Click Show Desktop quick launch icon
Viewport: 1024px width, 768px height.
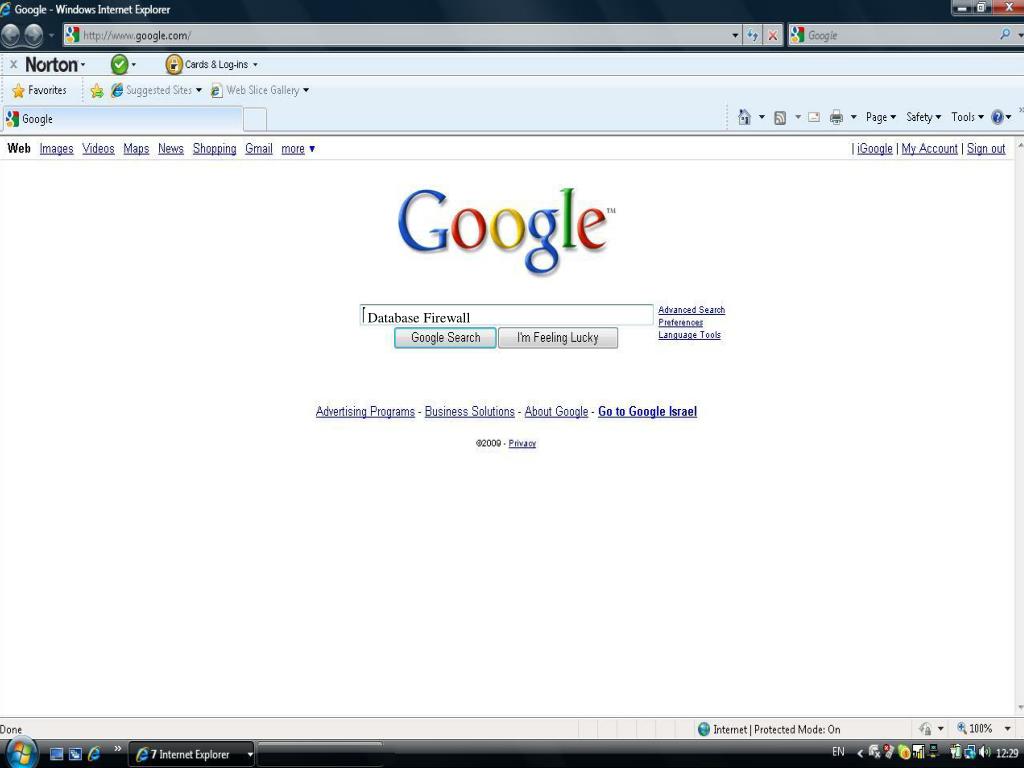pyautogui.click(x=56, y=754)
